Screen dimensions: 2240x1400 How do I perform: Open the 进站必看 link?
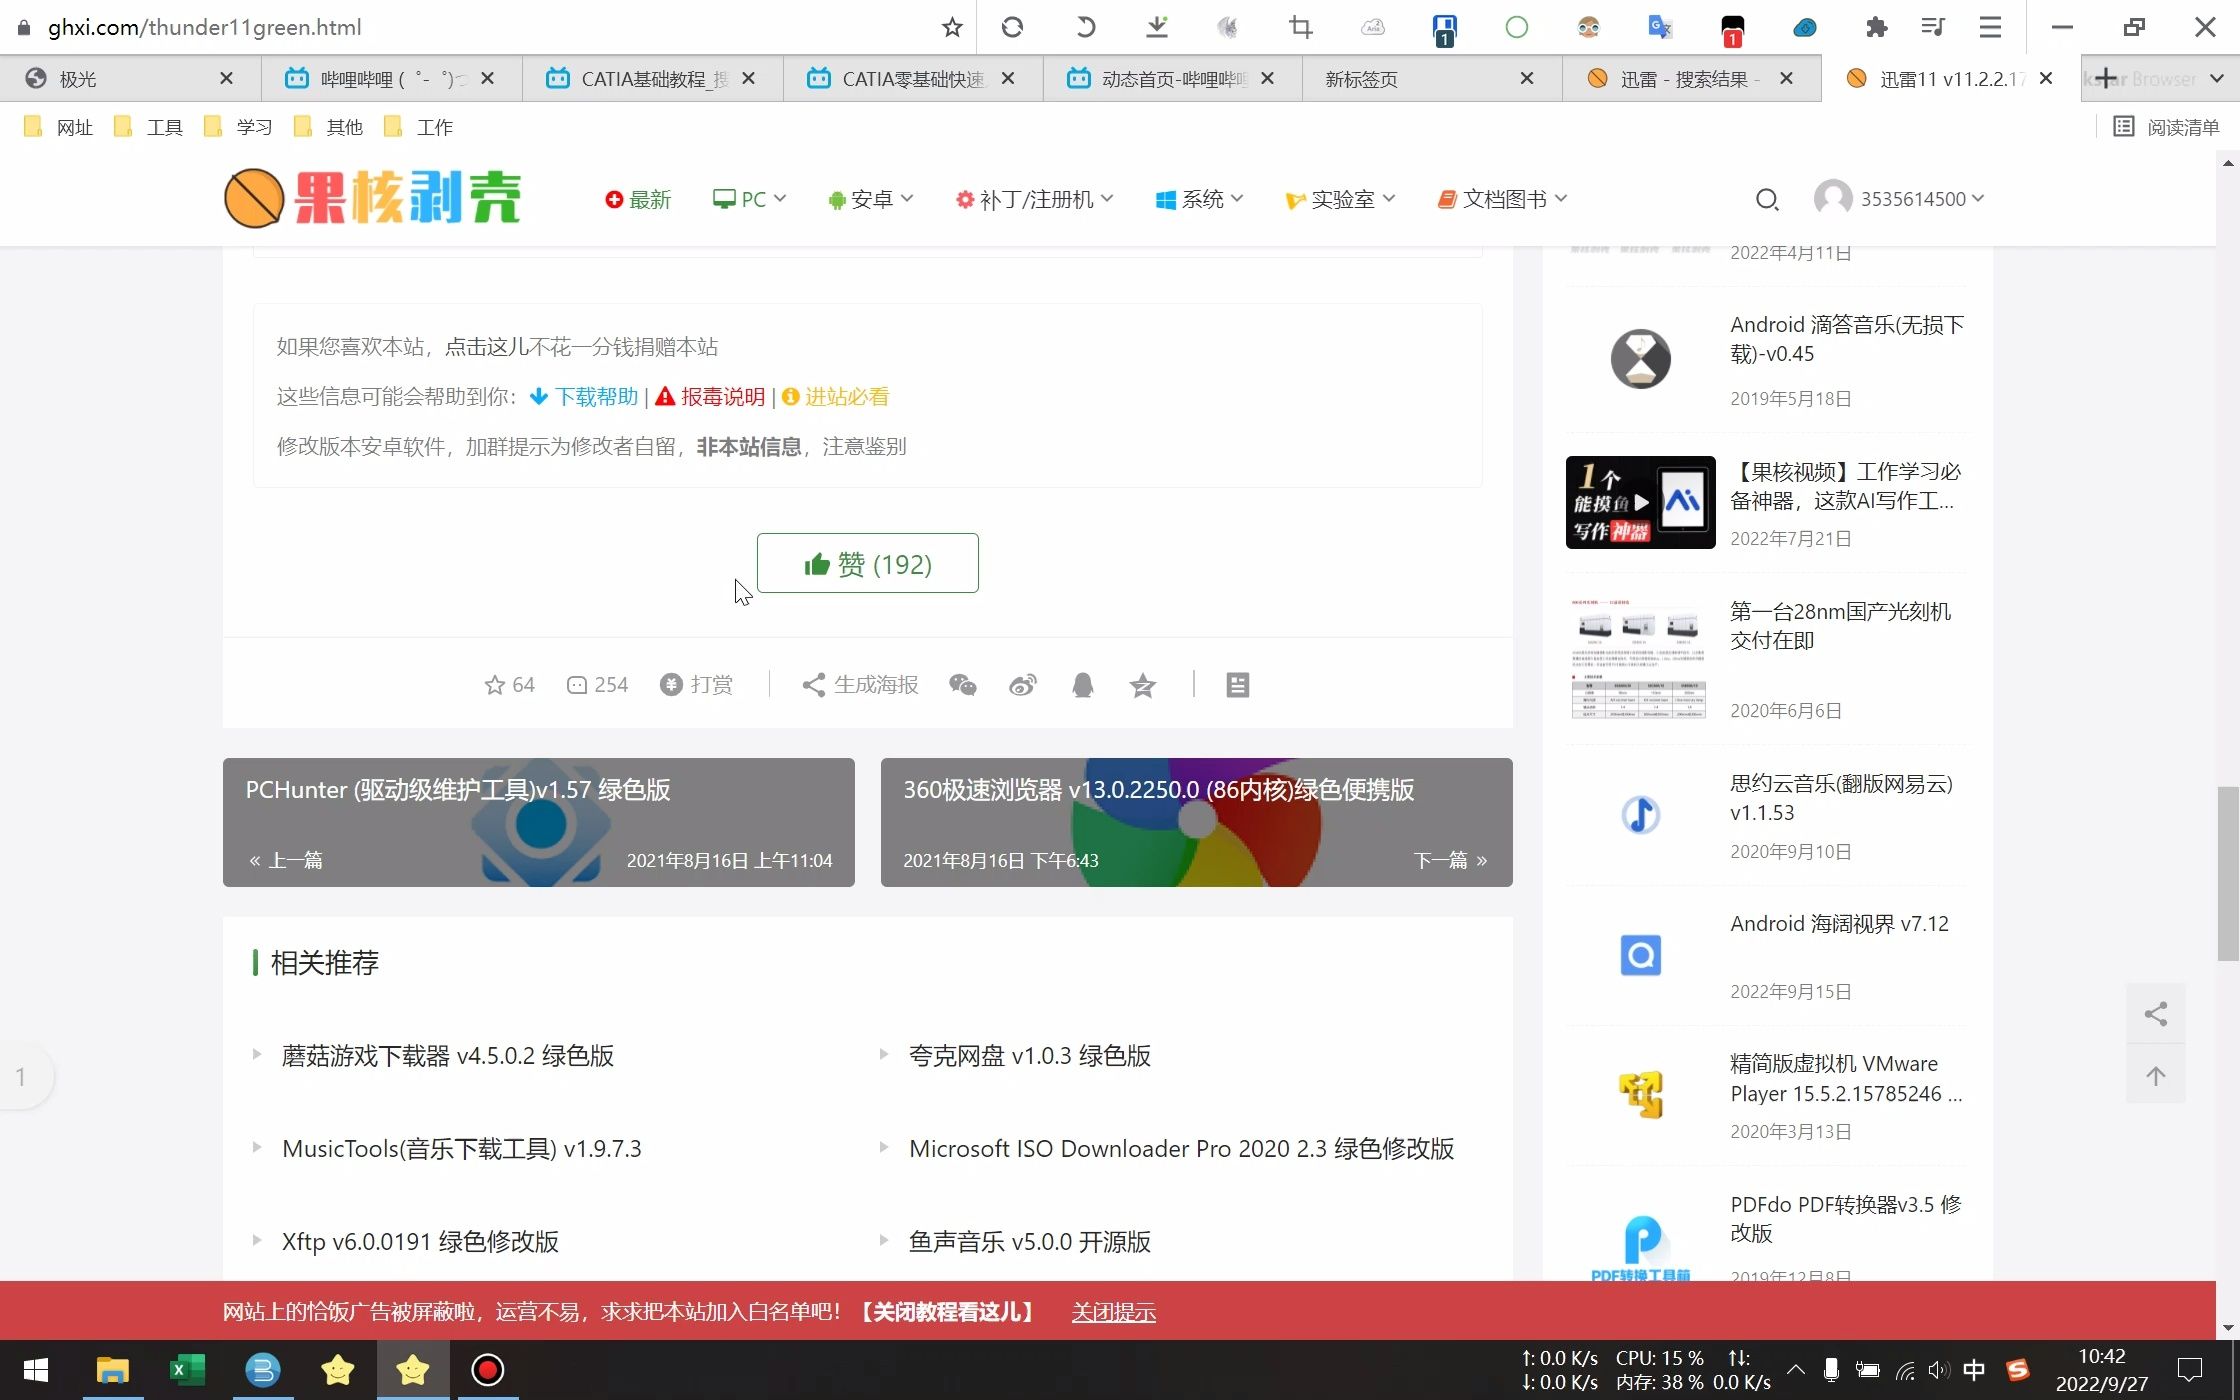pos(835,397)
